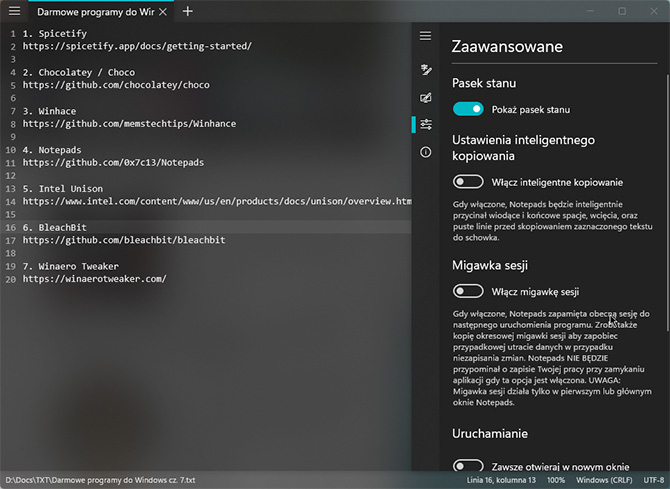The height and width of the screenshot is (489, 670).
Task: Open the About info icon in the settings sidebar
Action: point(426,152)
